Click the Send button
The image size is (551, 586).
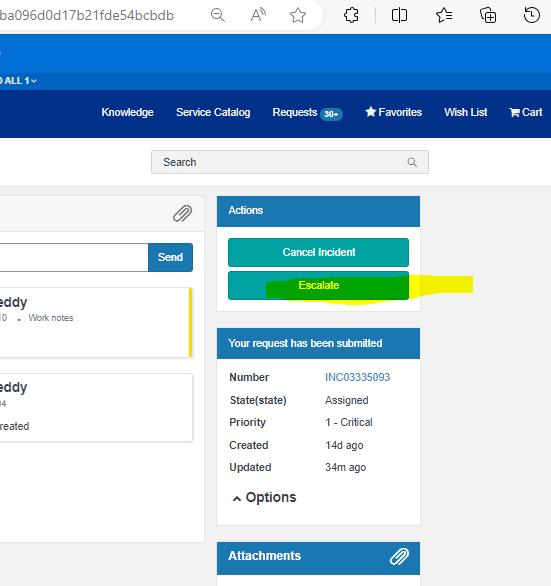[170, 257]
